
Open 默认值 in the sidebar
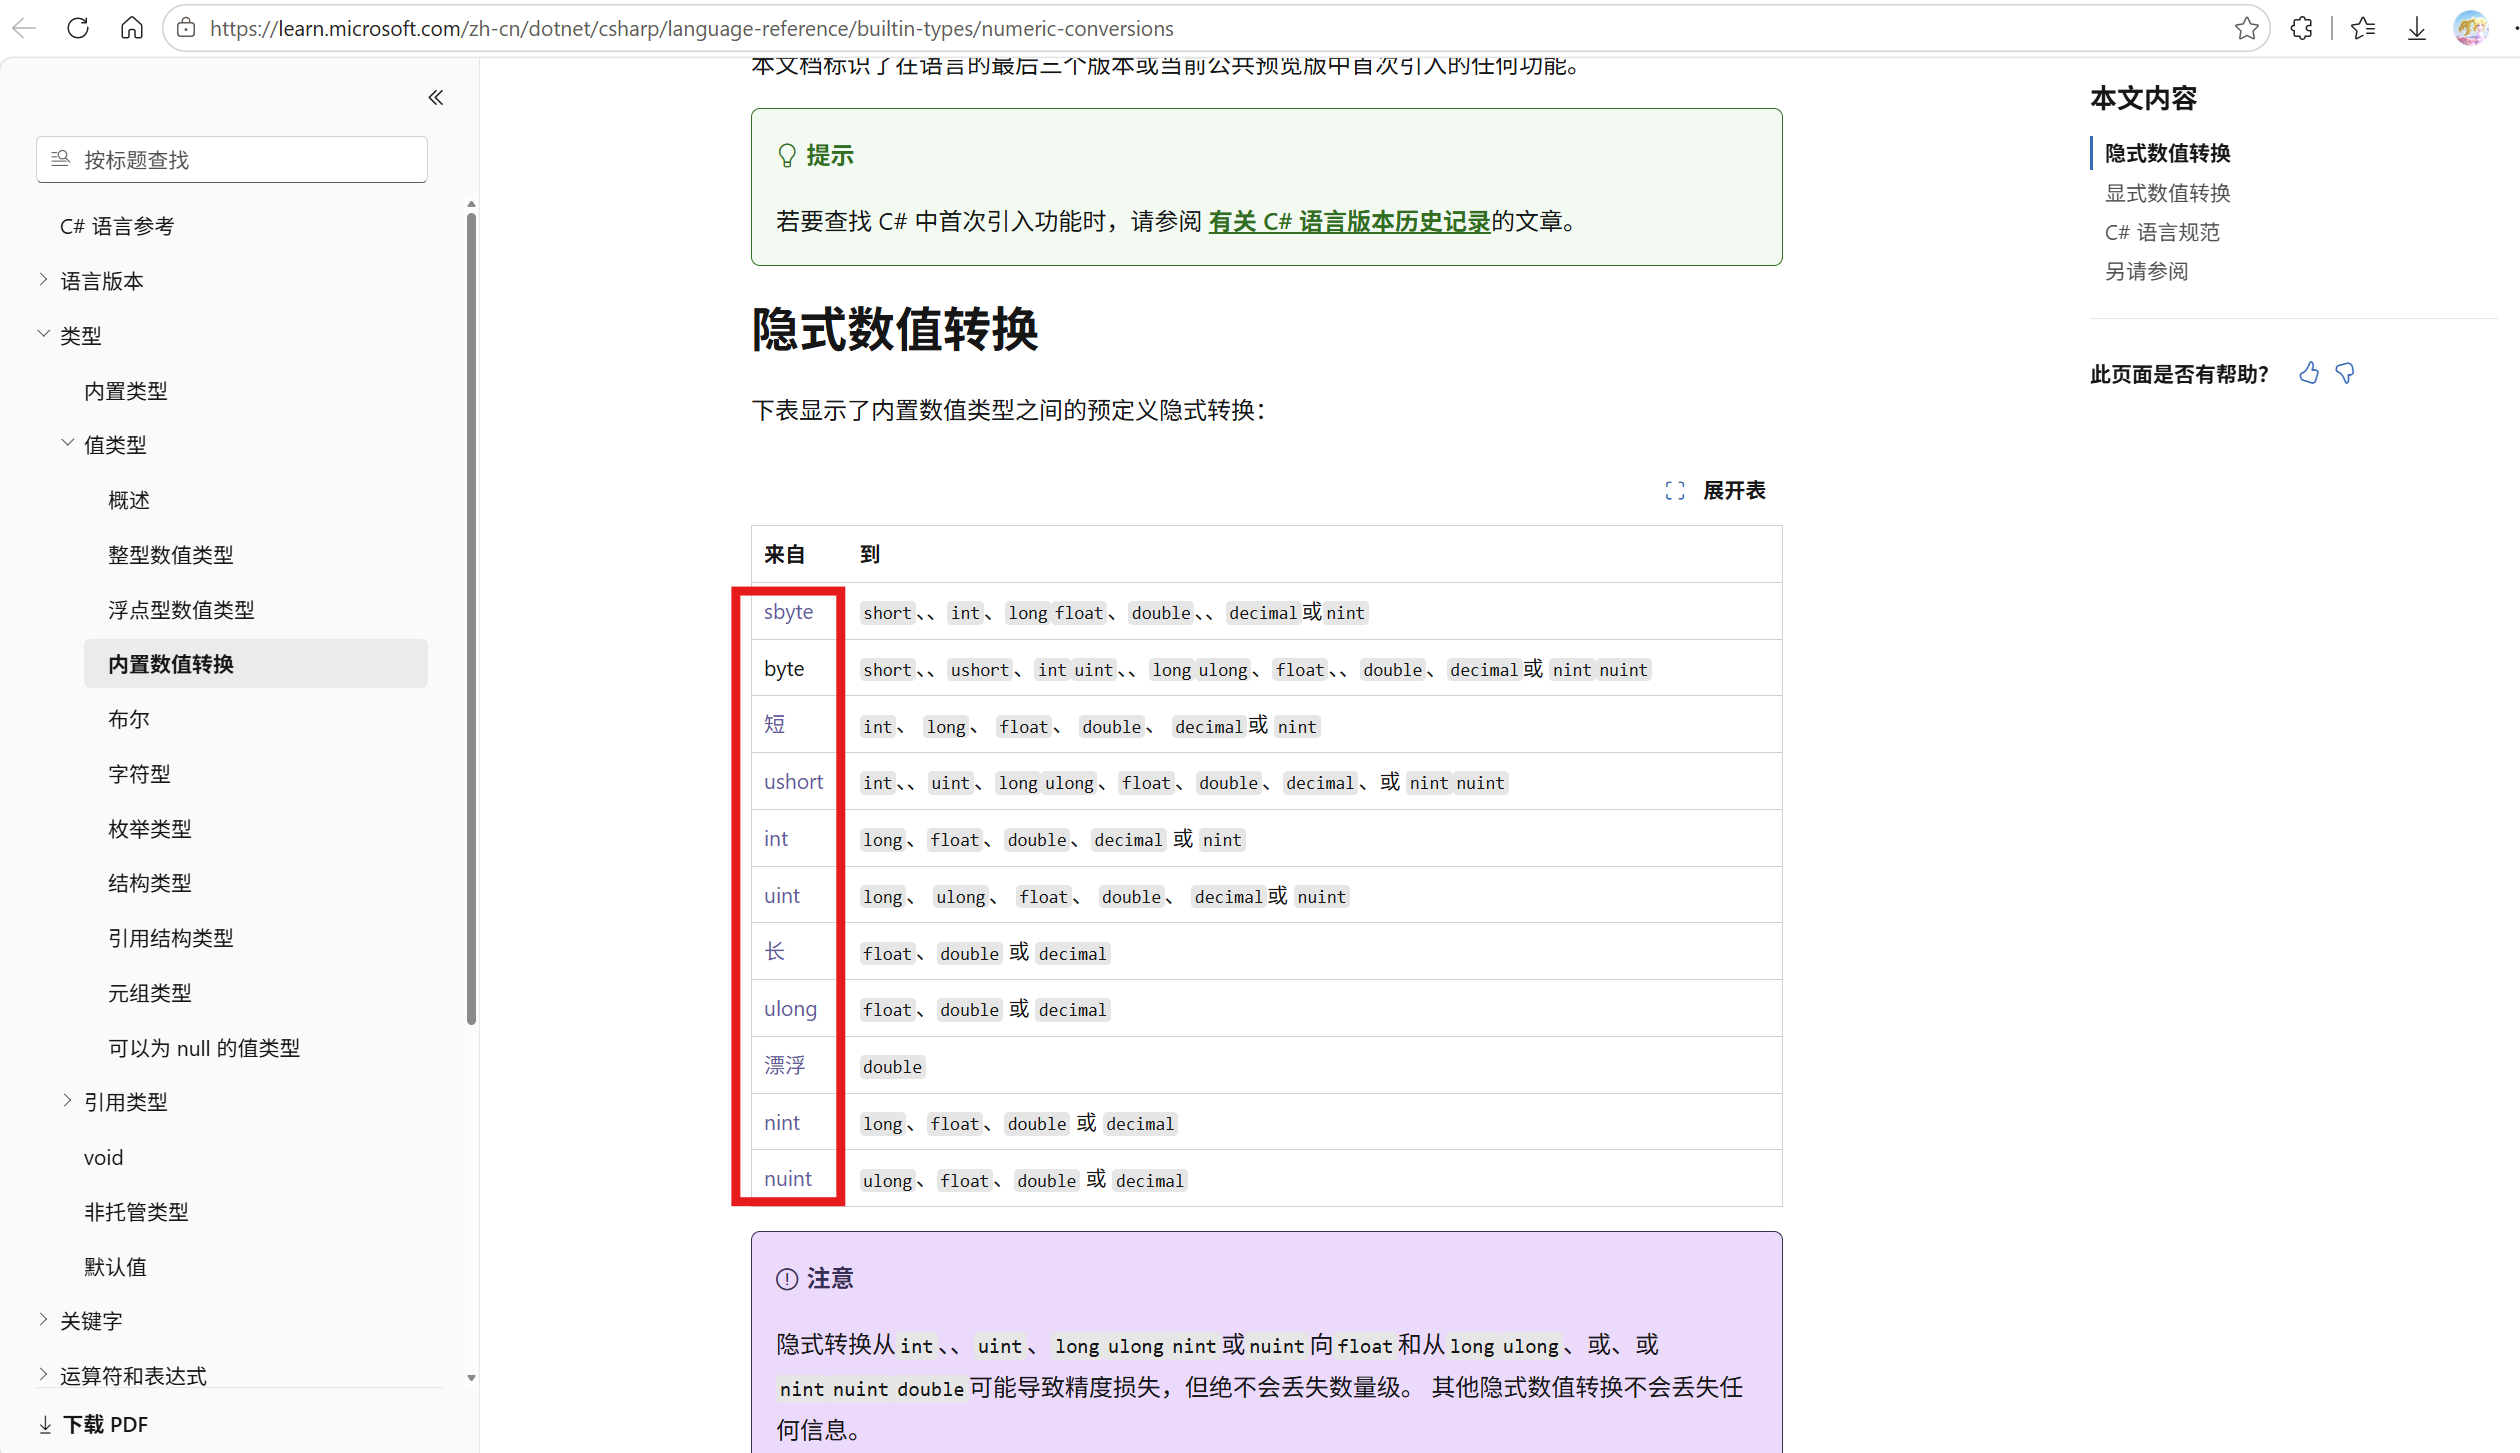pos(115,1267)
